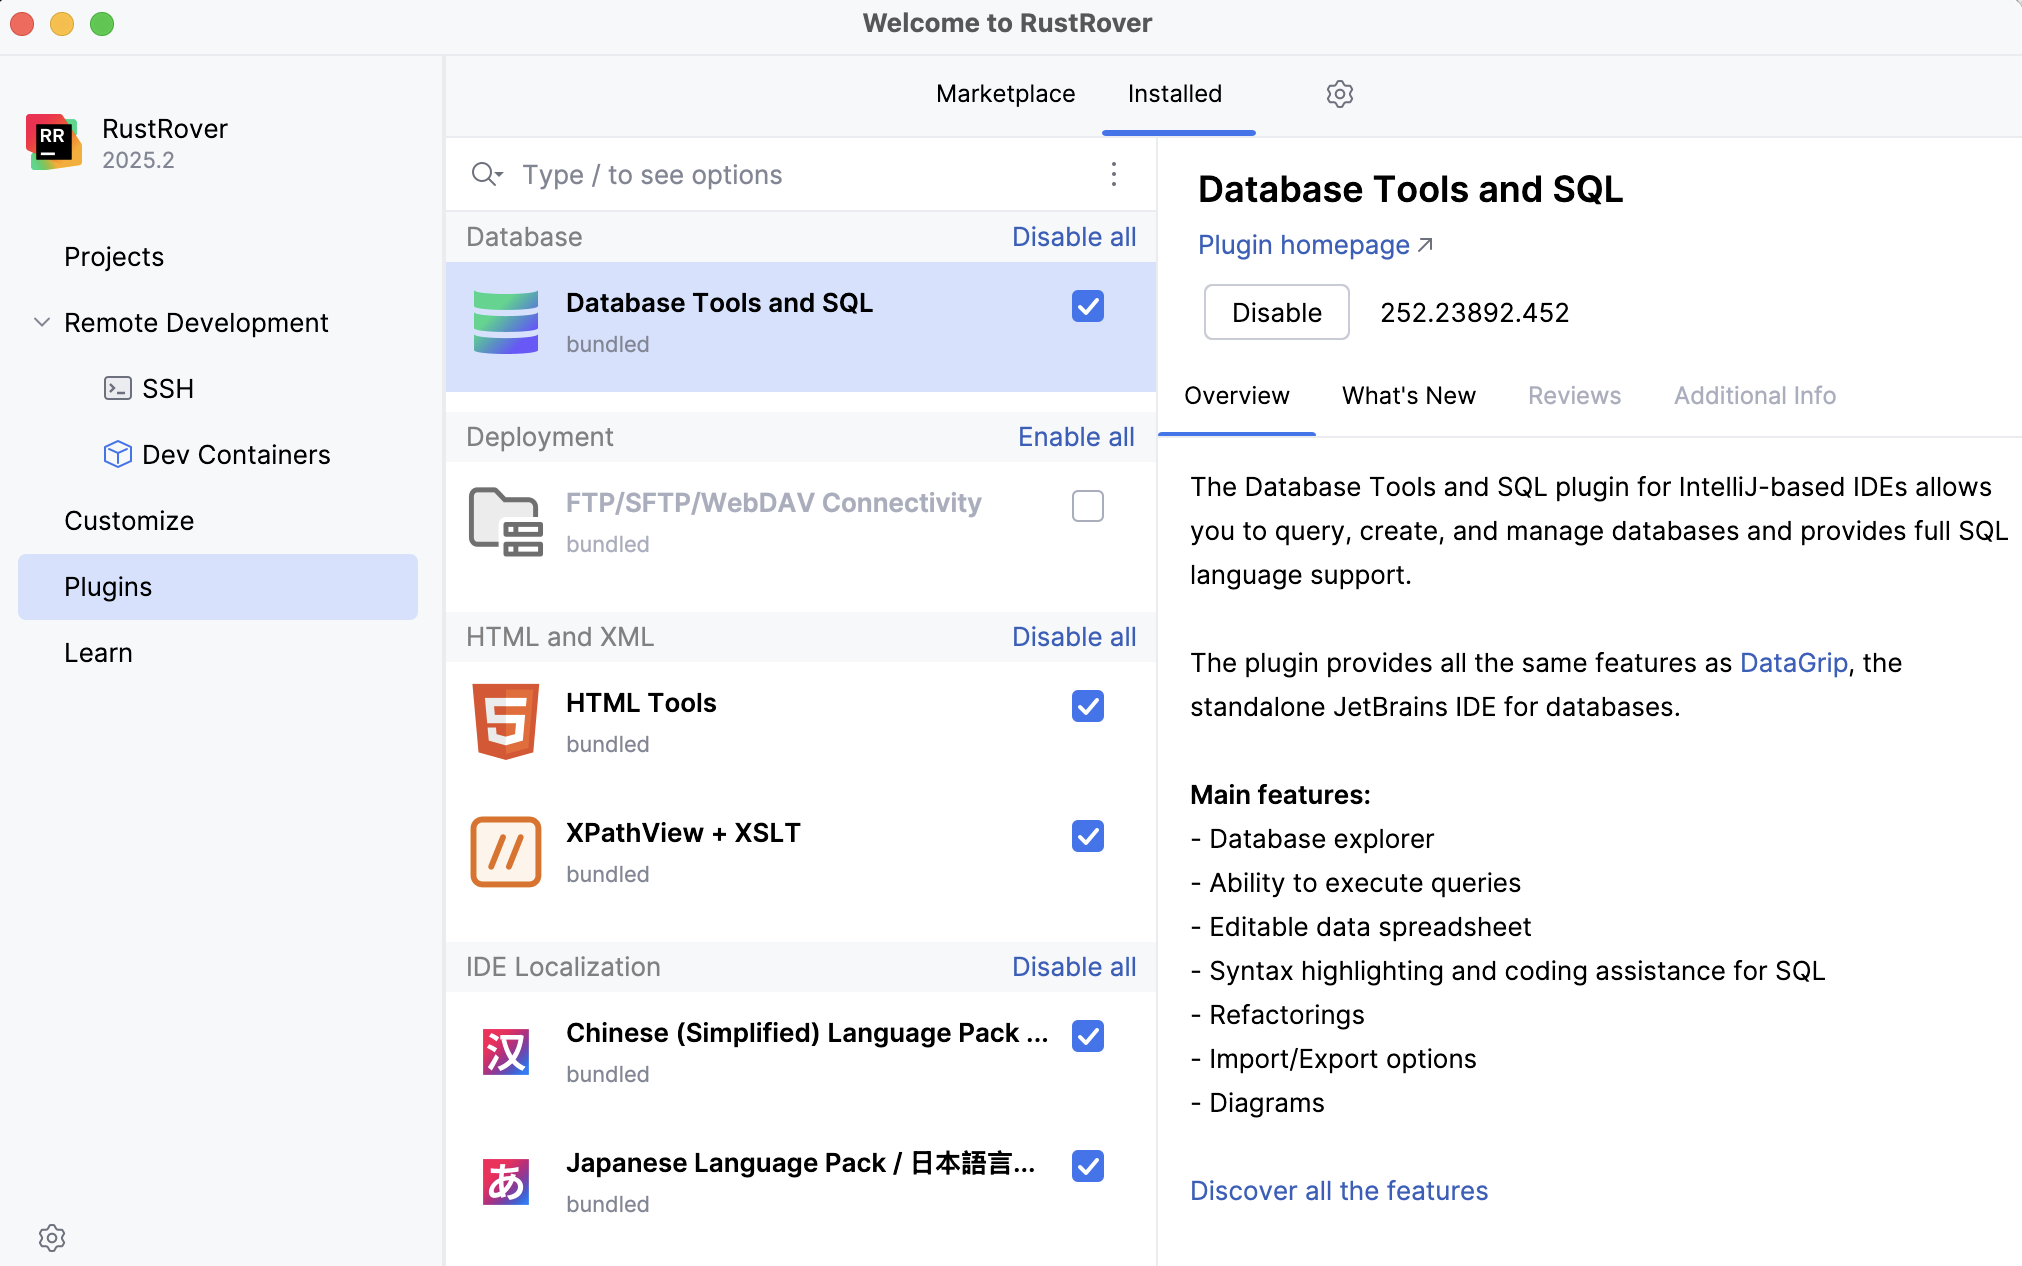The height and width of the screenshot is (1266, 2022).
Task: Uncheck the Chinese (Simplified) Language Pack checkbox
Action: click(1088, 1036)
